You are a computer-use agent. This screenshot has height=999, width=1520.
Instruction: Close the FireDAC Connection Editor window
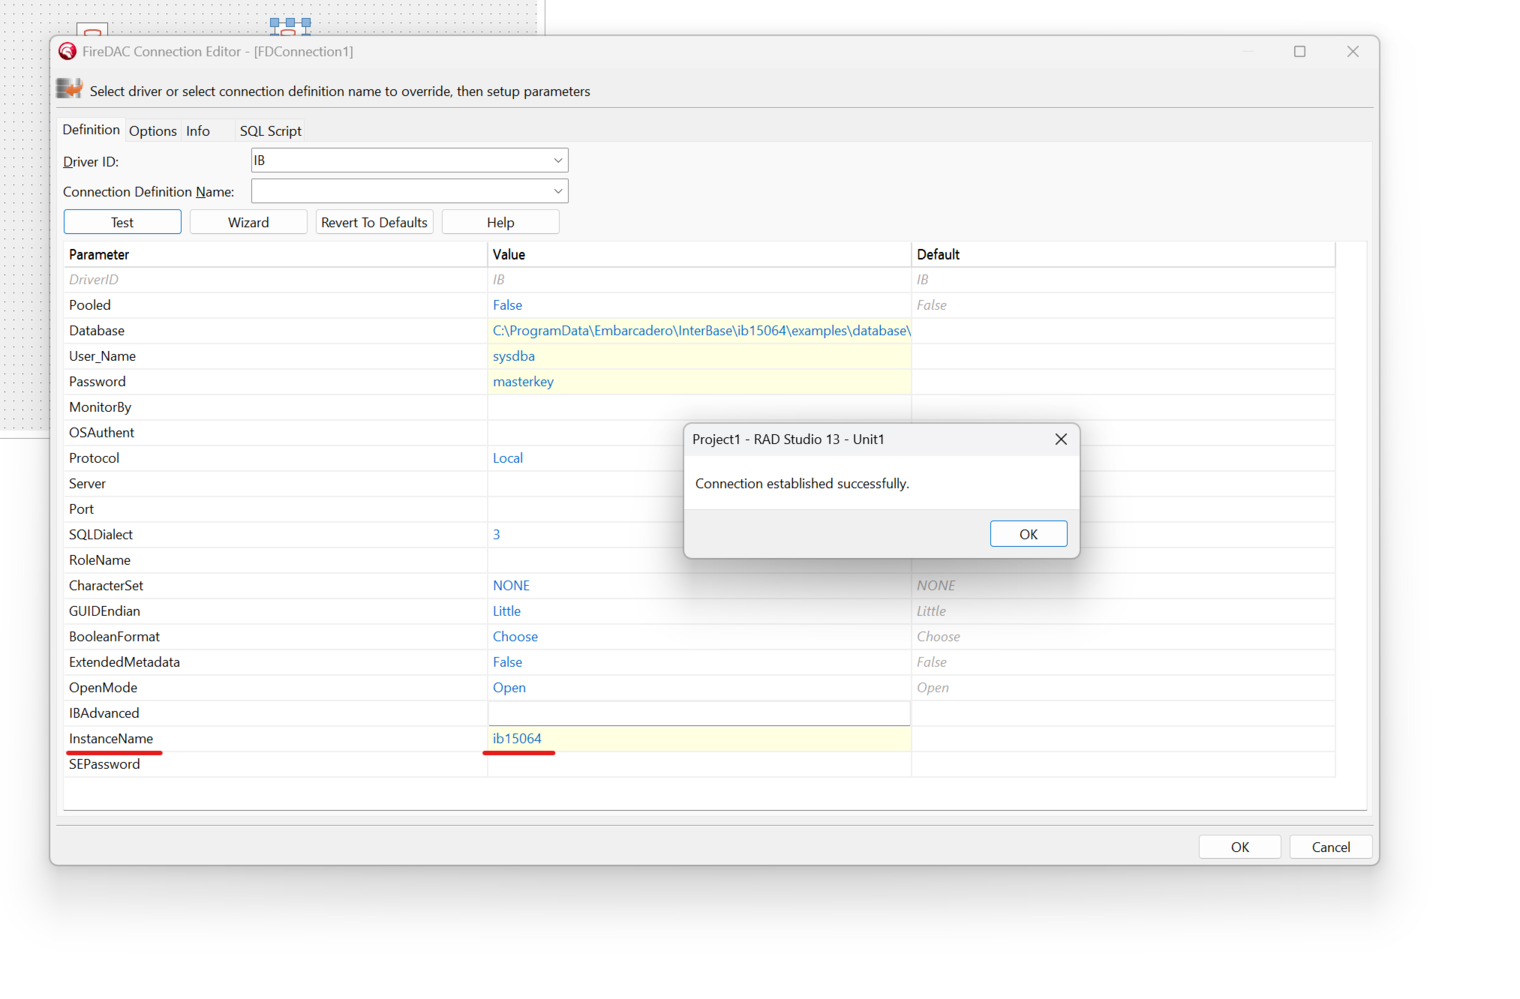[x=1352, y=51]
